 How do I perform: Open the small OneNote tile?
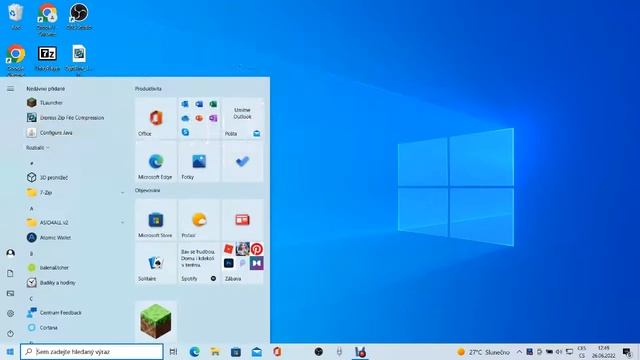(x=213, y=118)
